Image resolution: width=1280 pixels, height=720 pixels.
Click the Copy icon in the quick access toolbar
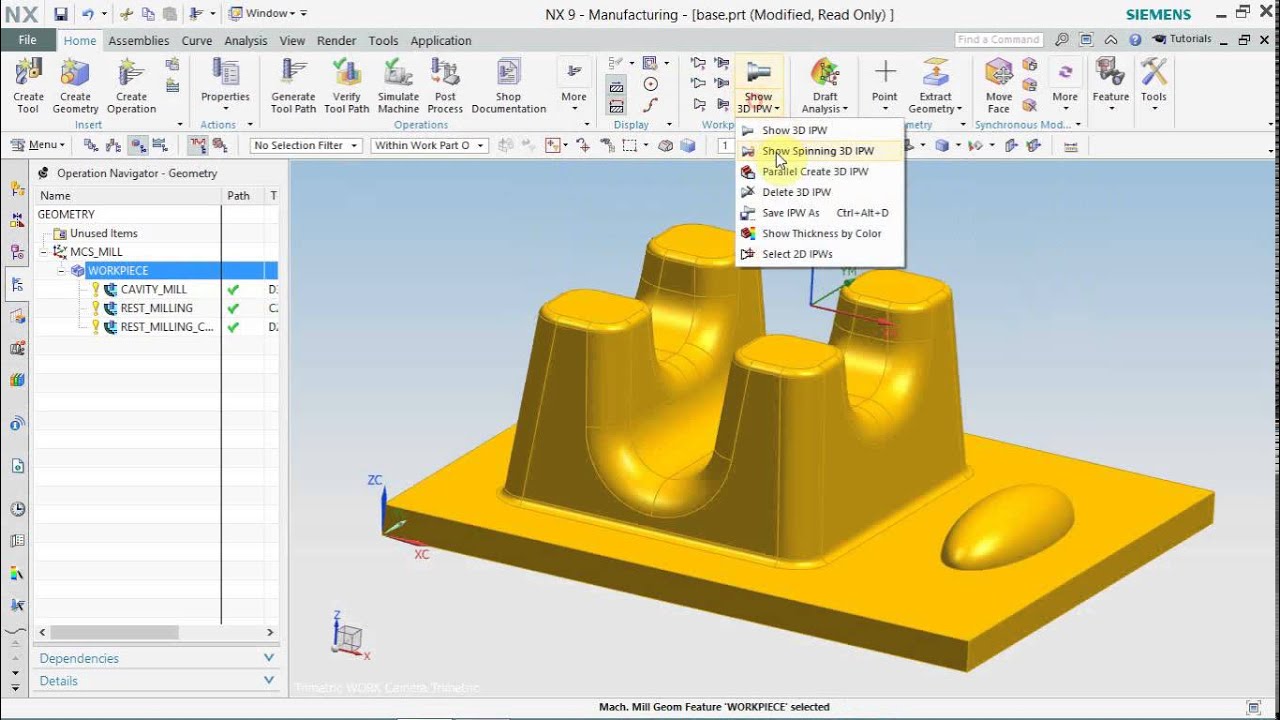pos(148,14)
